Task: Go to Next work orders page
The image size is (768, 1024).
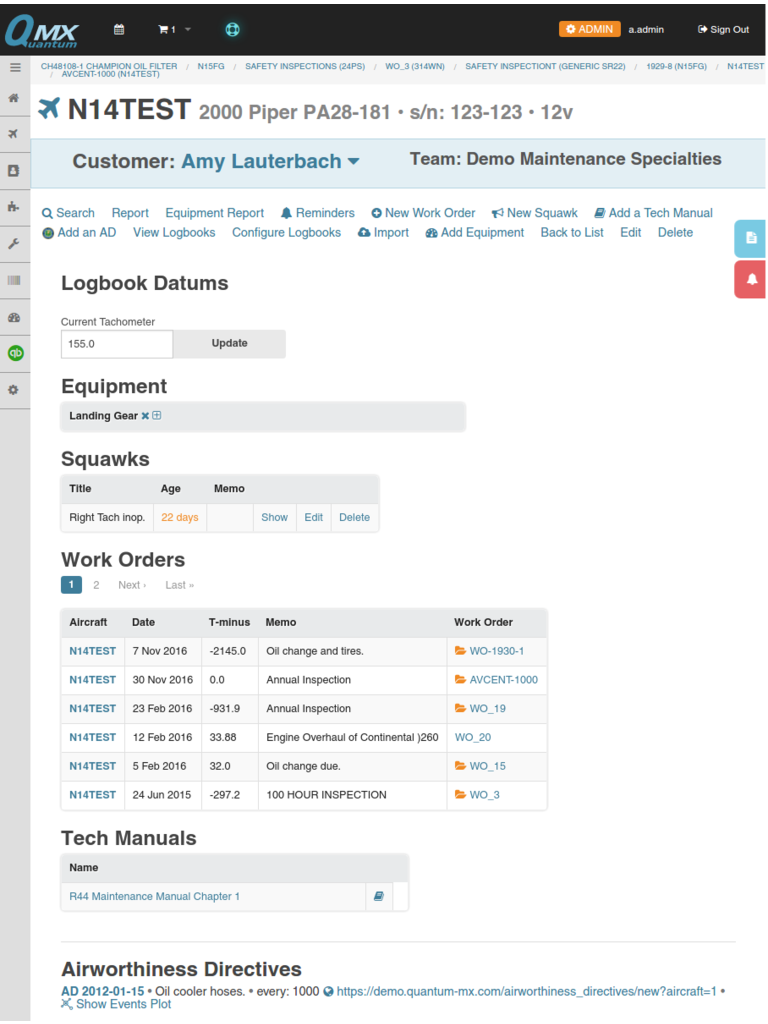Action: (132, 585)
